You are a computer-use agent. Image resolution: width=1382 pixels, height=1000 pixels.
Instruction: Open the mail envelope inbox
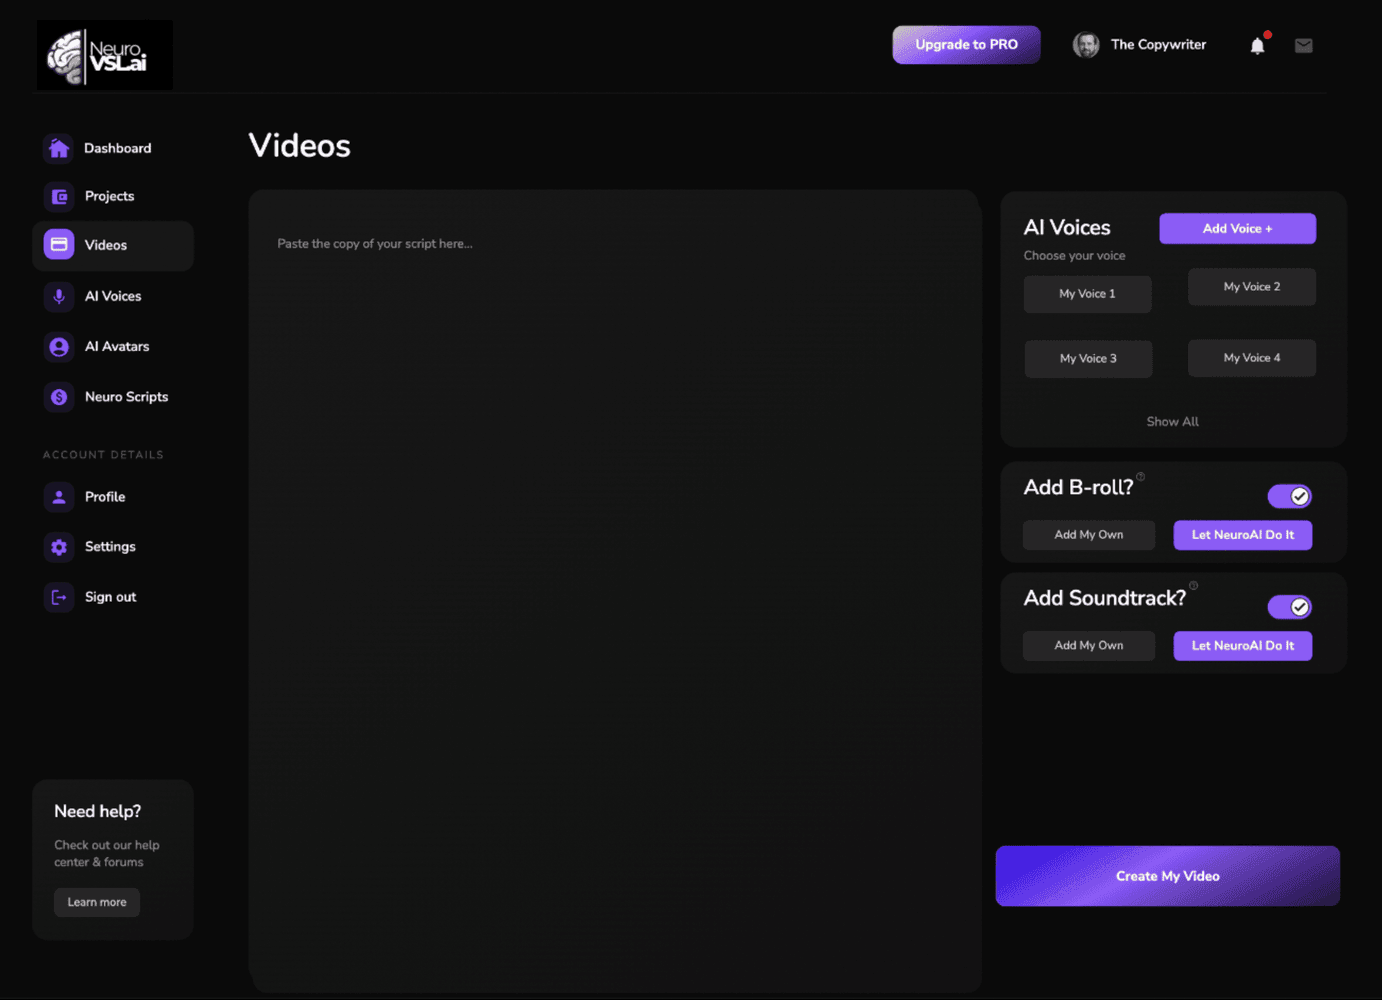point(1303,45)
